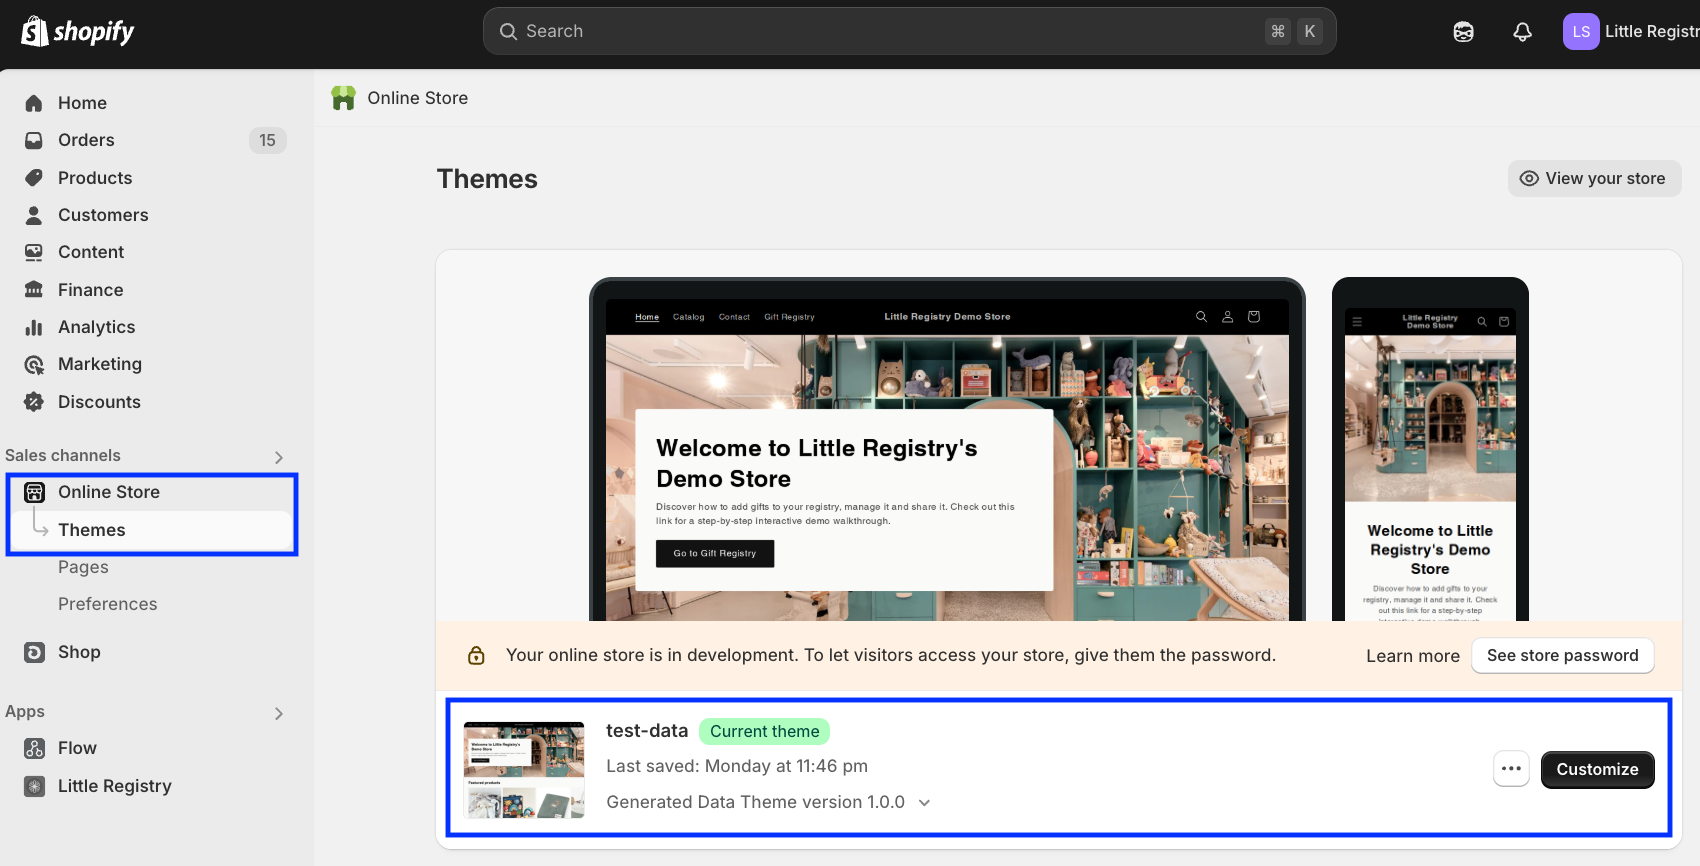Open the Sidekick assistant icon in top bar
This screenshot has height=866, width=1700.
(1463, 32)
